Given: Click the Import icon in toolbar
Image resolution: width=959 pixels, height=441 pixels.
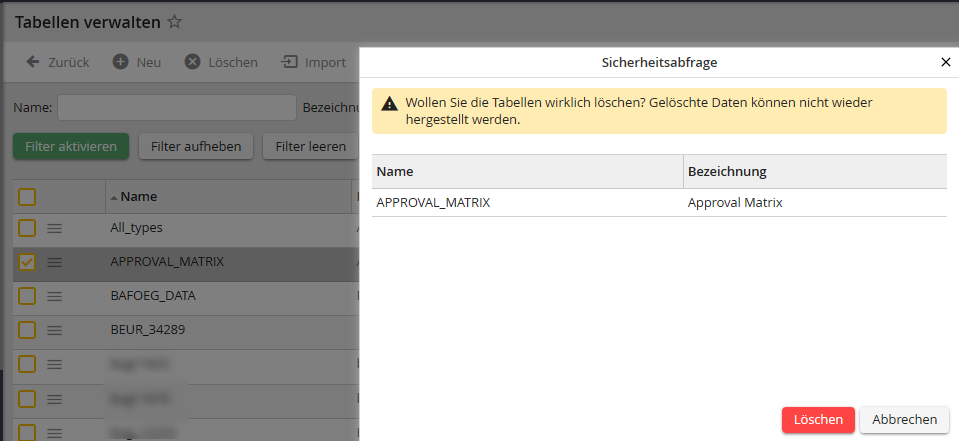Looking at the screenshot, I should tap(290, 62).
